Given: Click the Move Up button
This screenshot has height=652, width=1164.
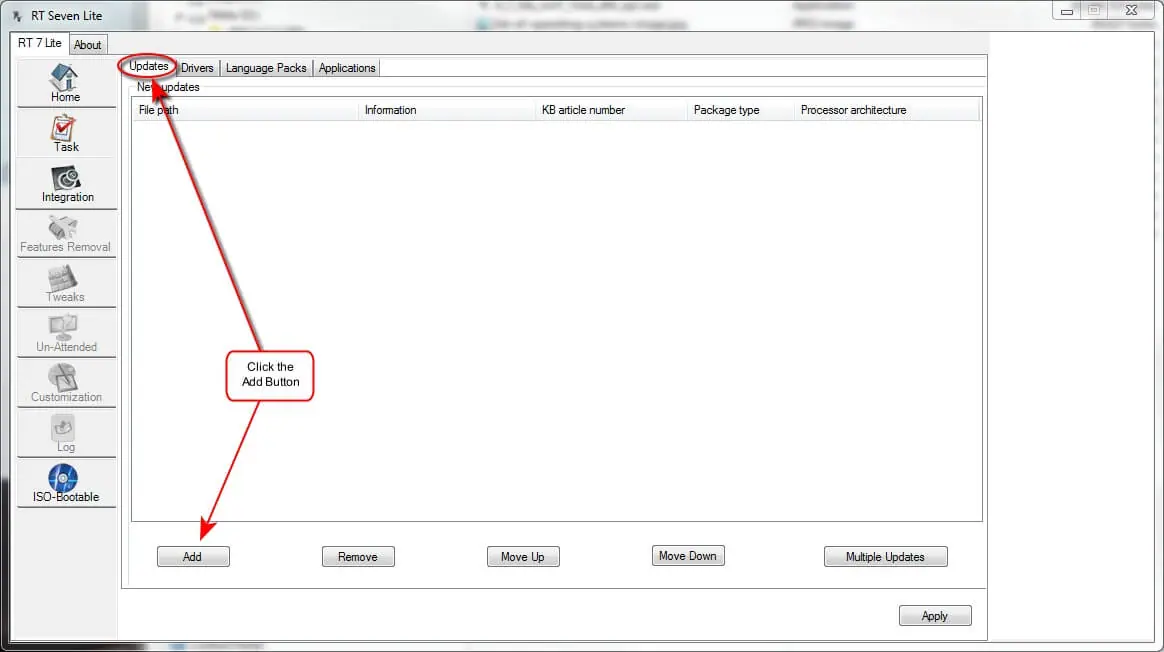Looking at the screenshot, I should [x=523, y=556].
